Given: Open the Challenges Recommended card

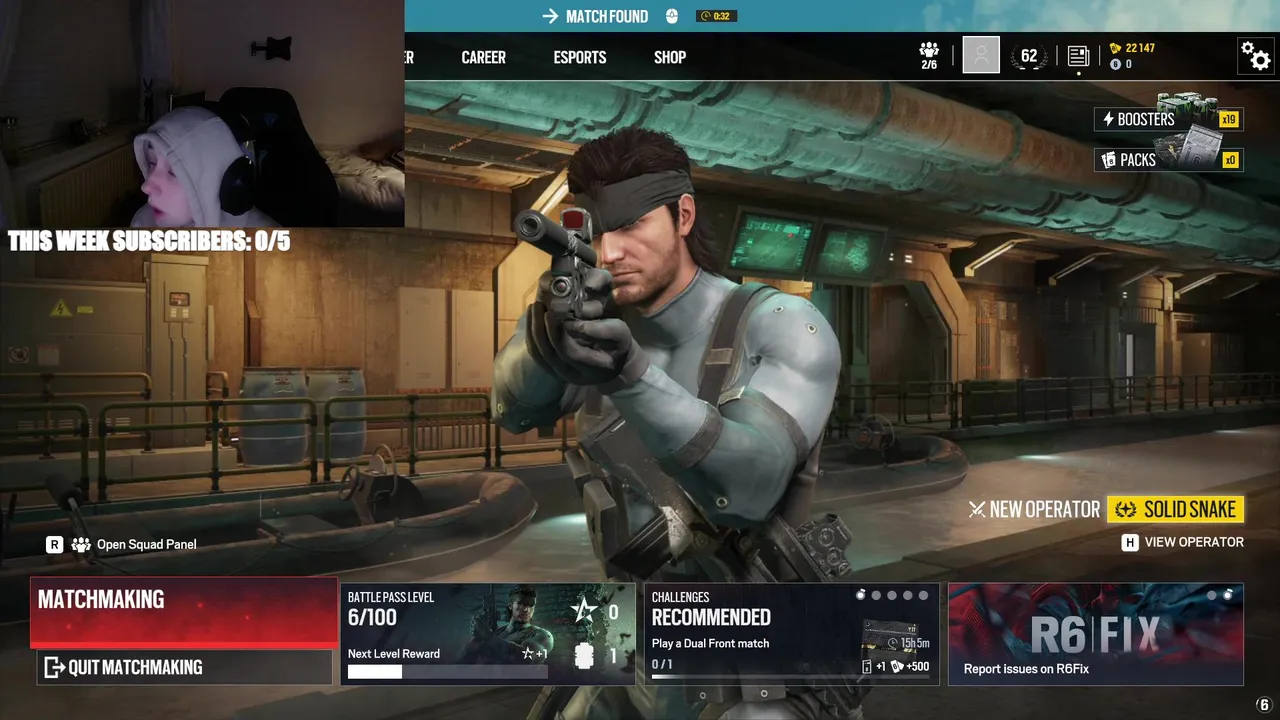Looking at the screenshot, I should click(x=791, y=634).
